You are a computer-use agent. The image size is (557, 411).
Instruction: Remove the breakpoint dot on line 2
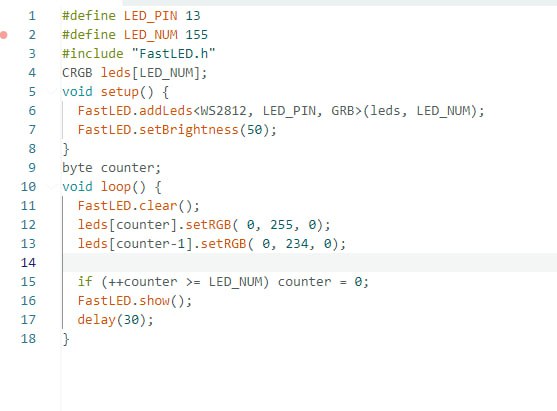tap(4, 35)
